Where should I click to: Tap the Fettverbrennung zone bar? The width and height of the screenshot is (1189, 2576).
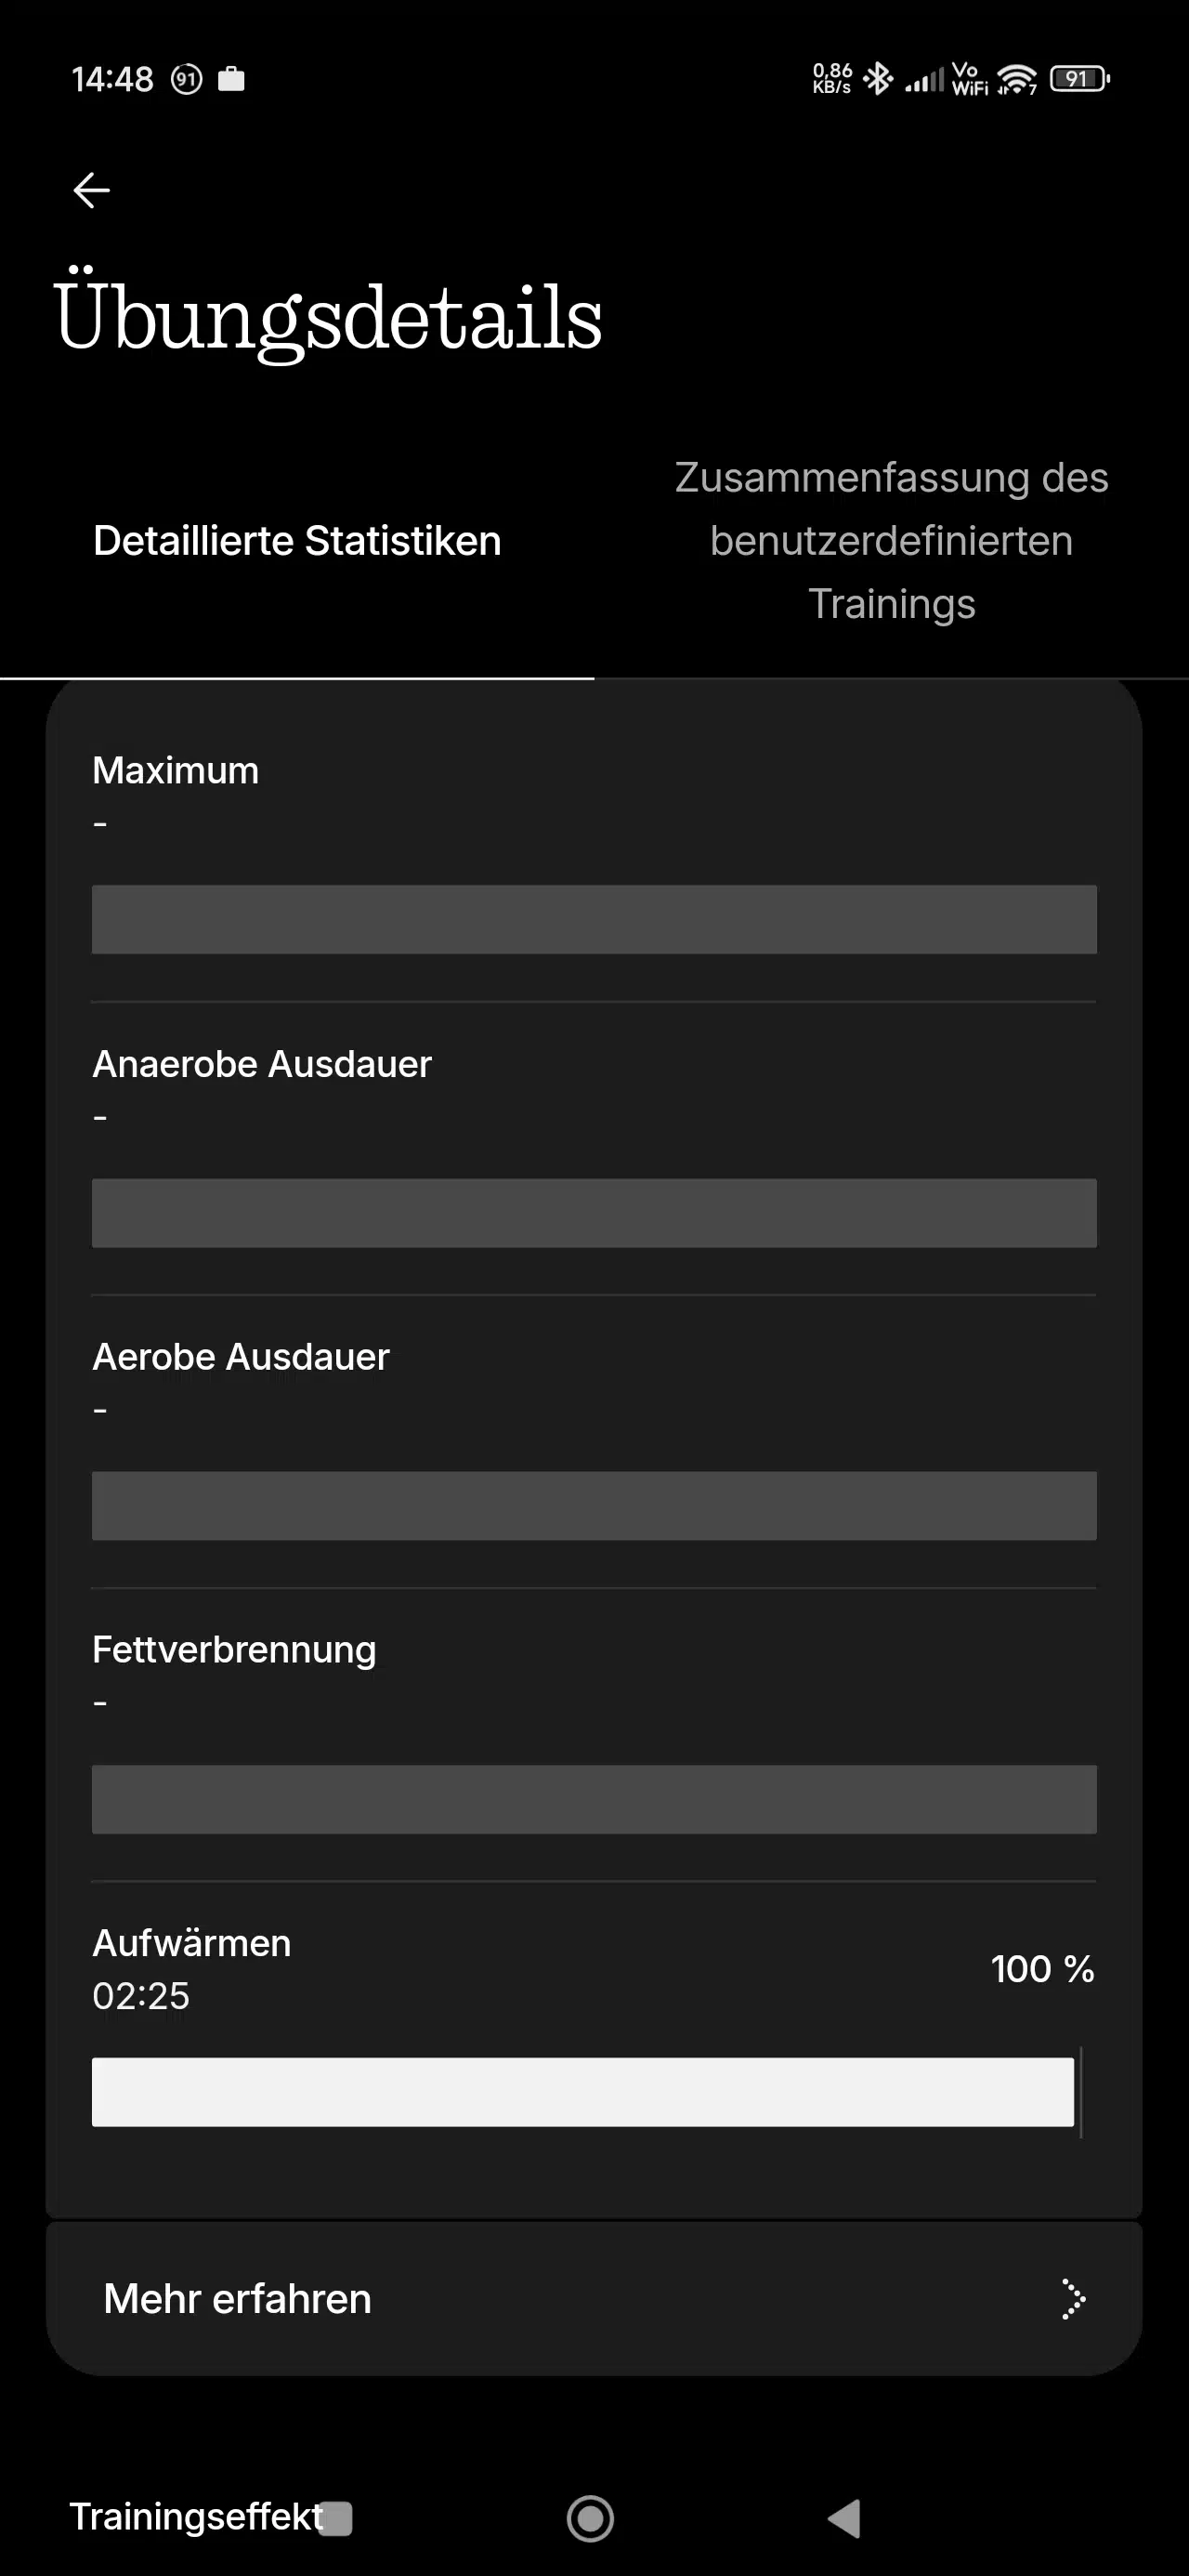(x=594, y=1799)
